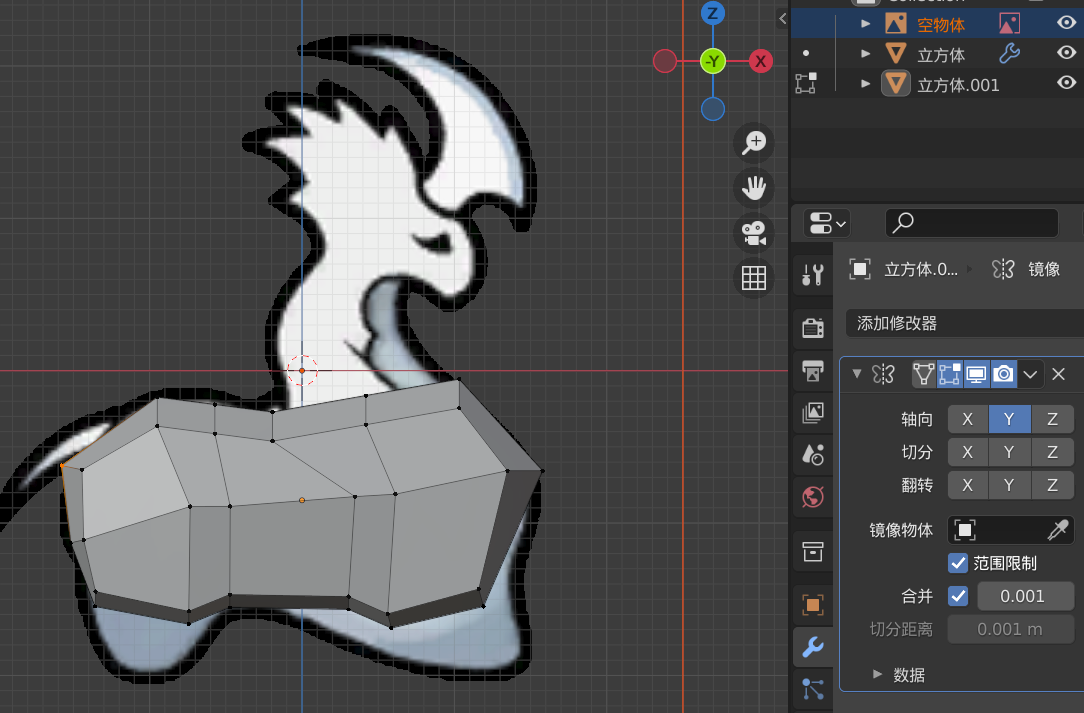Enable X under 轴向
The height and width of the screenshot is (713, 1084).
pos(968,419)
